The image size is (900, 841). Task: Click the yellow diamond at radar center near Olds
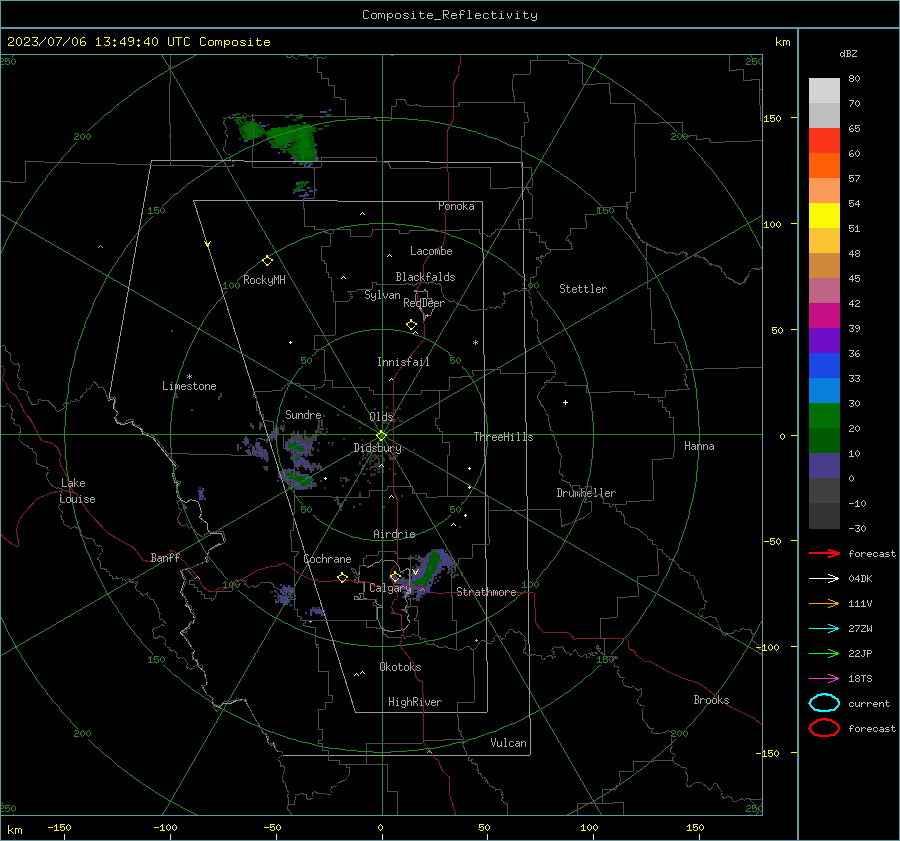pos(382,435)
